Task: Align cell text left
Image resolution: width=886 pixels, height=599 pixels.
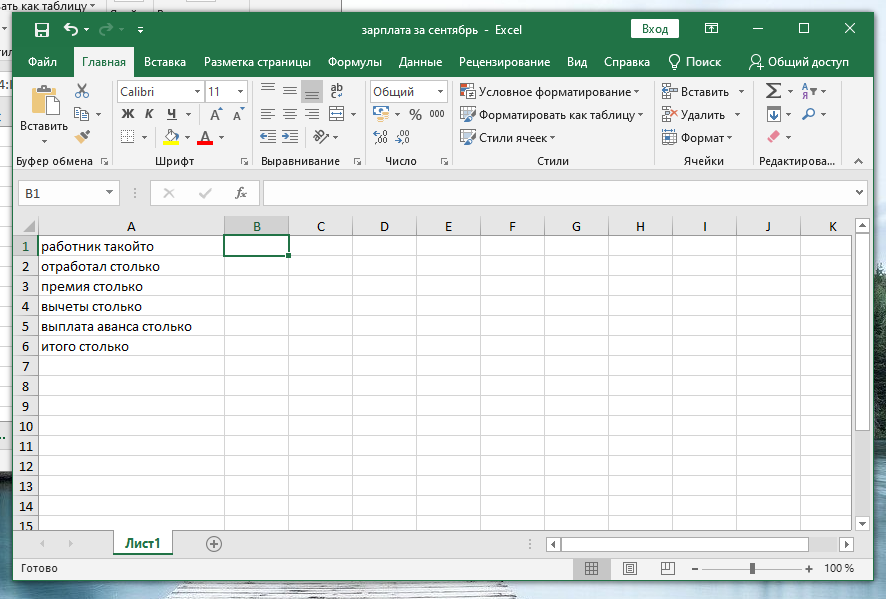Action: tap(268, 114)
